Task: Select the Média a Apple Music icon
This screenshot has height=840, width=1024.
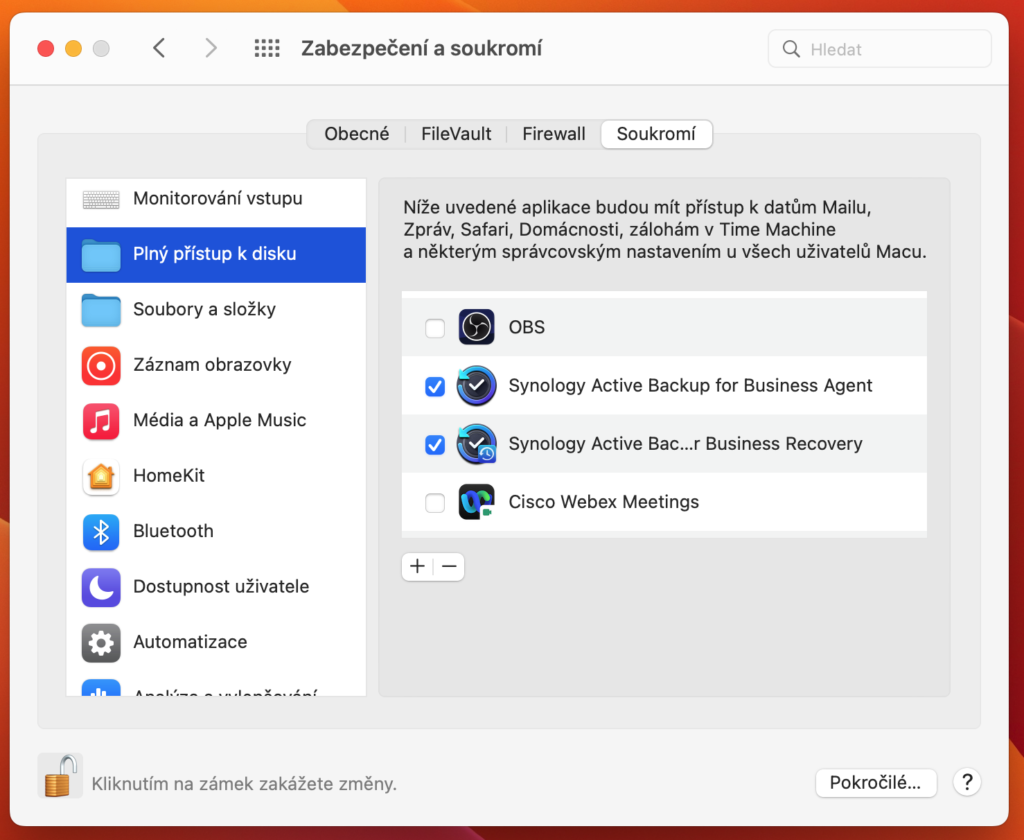Action: click(101, 421)
